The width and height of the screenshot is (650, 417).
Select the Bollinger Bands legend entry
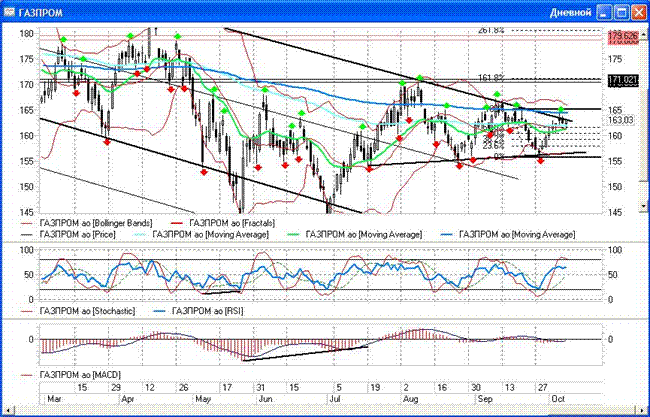point(86,223)
